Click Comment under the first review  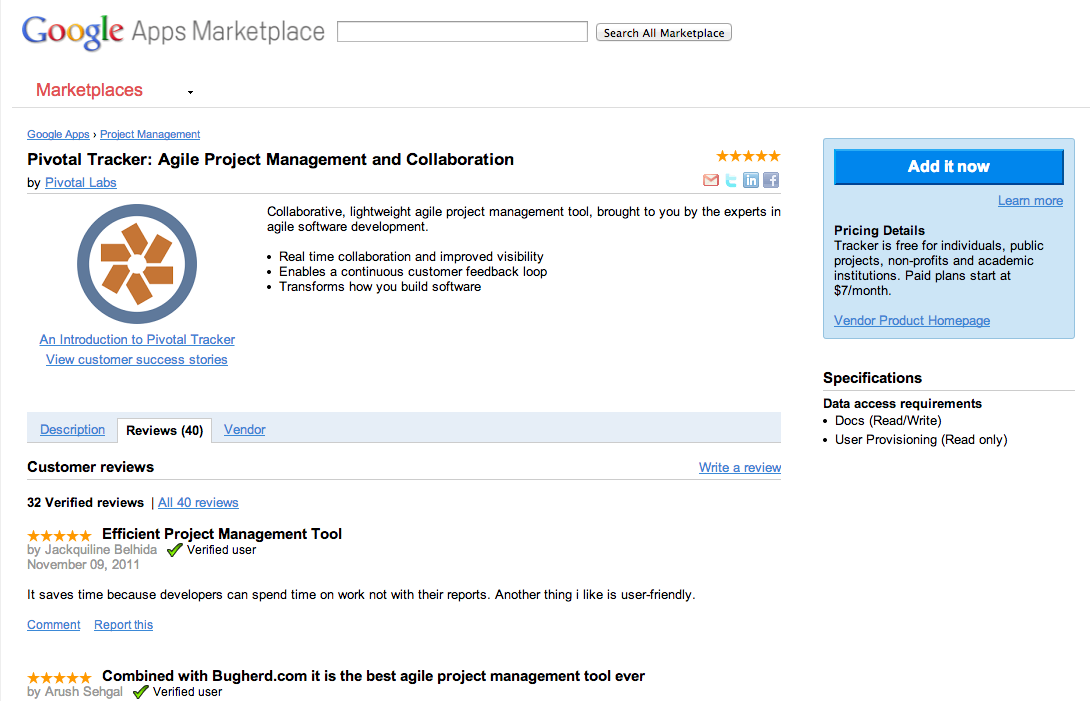click(x=54, y=625)
